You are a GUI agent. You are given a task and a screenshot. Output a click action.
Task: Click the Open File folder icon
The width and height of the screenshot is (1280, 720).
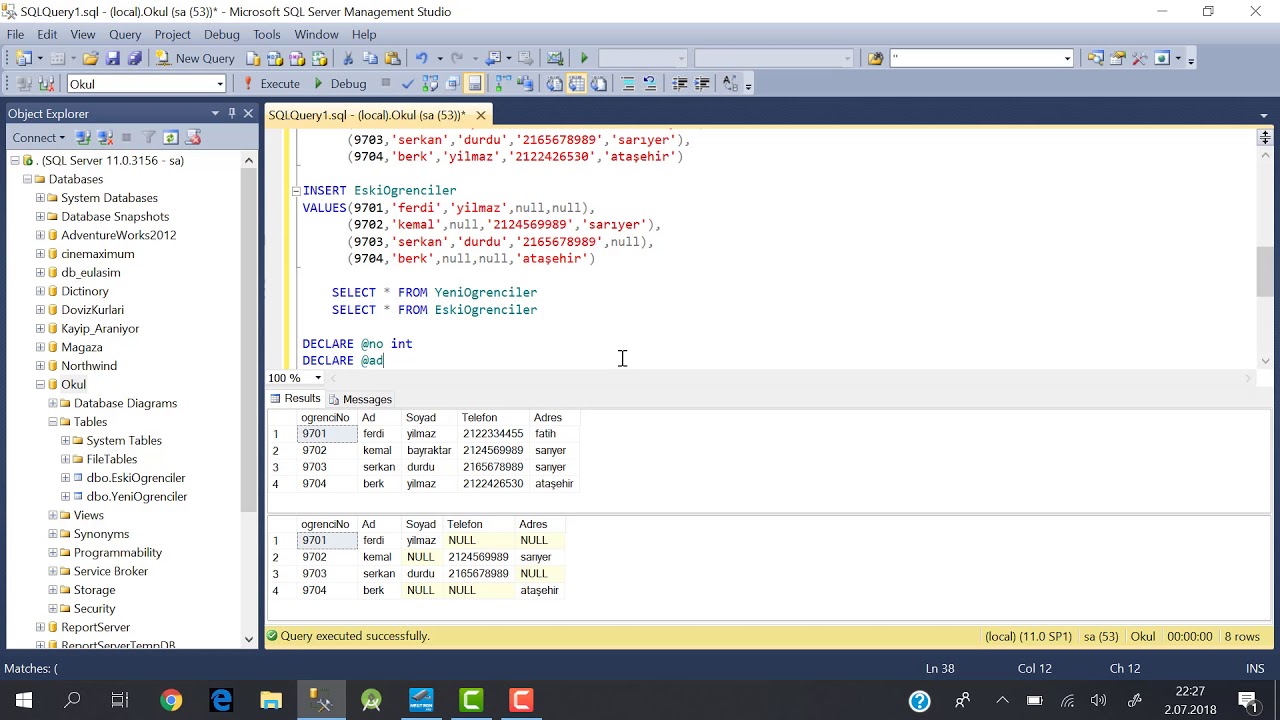pos(90,58)
